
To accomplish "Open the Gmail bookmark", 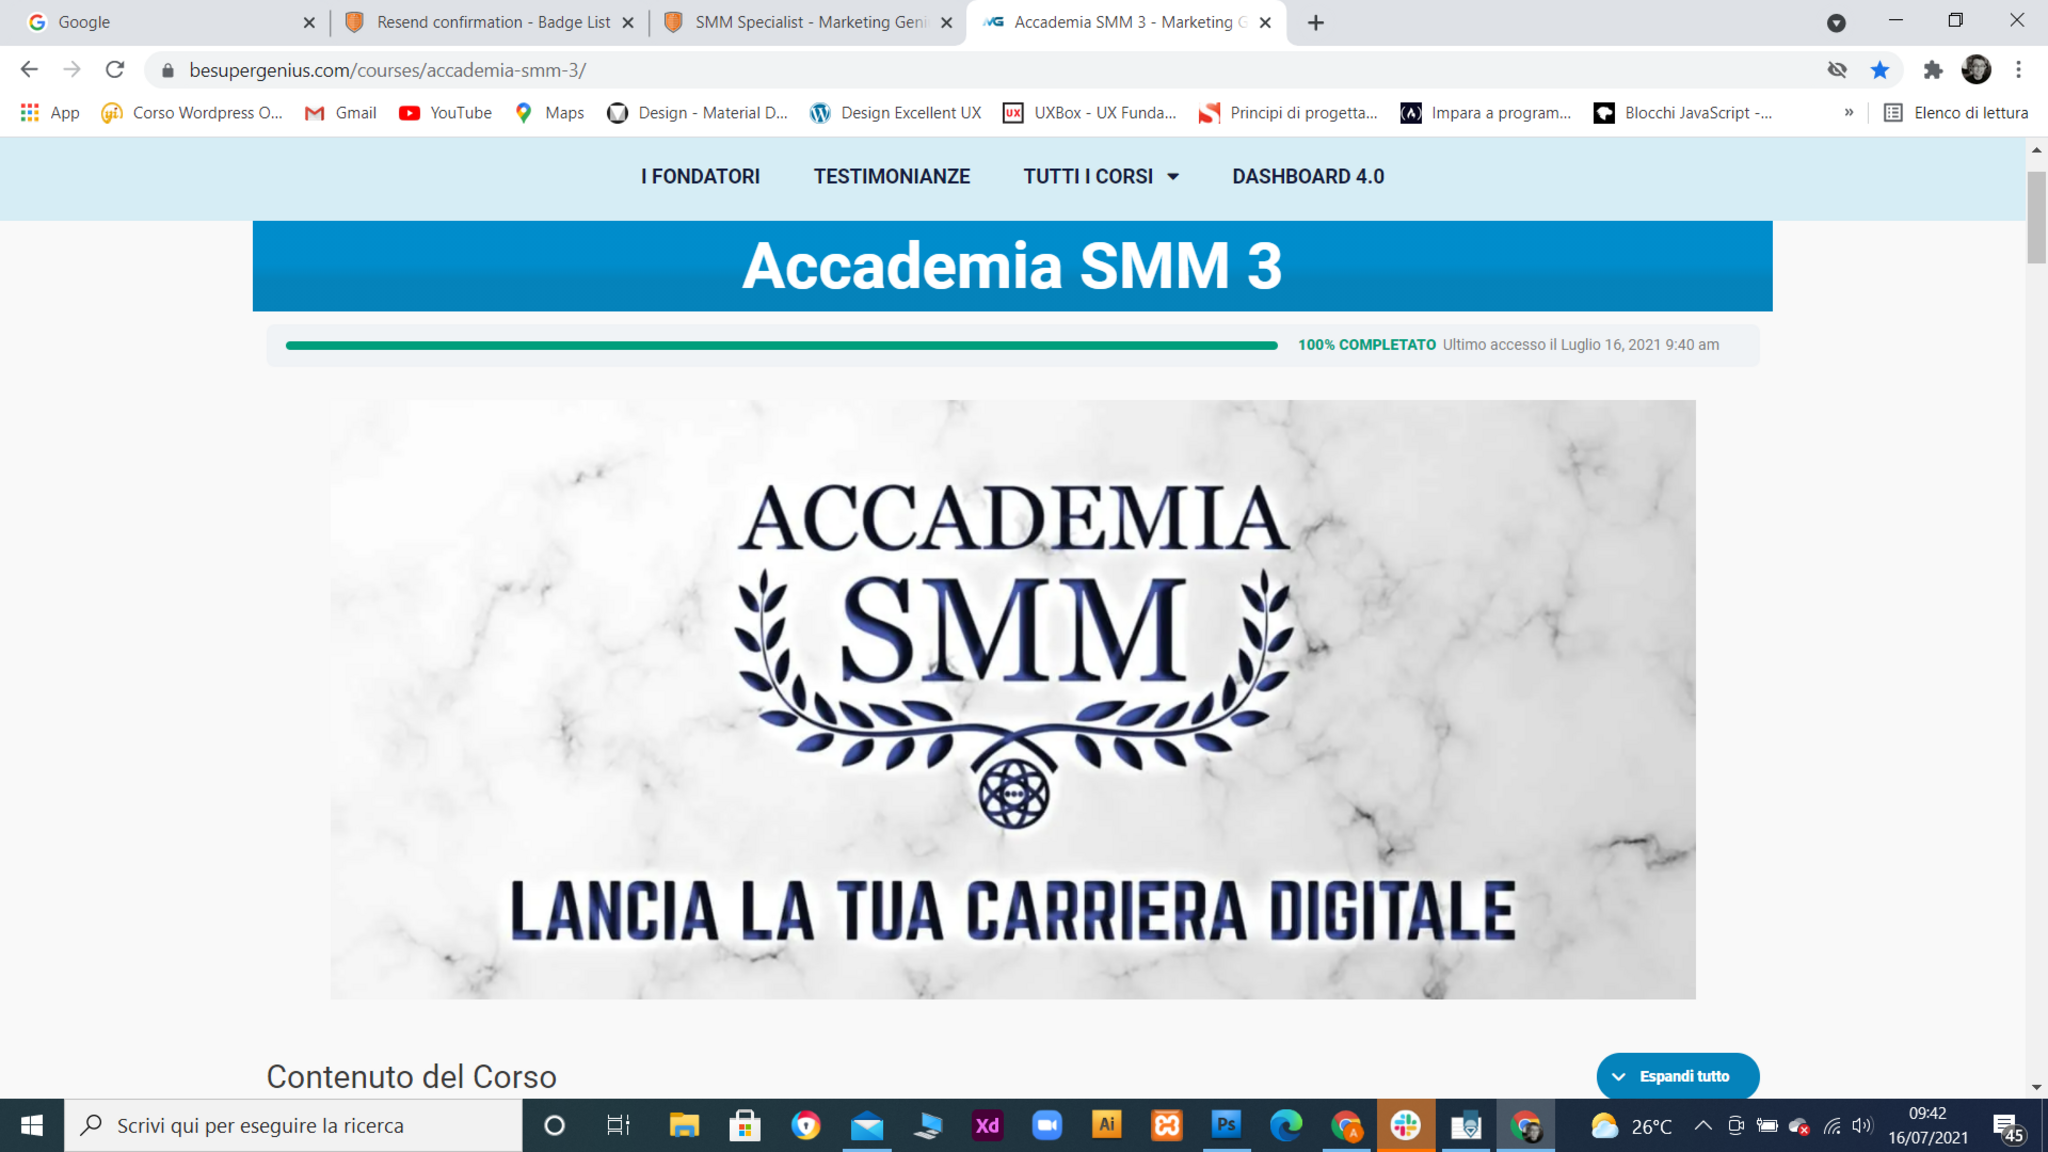I will [x=341, y=113].
